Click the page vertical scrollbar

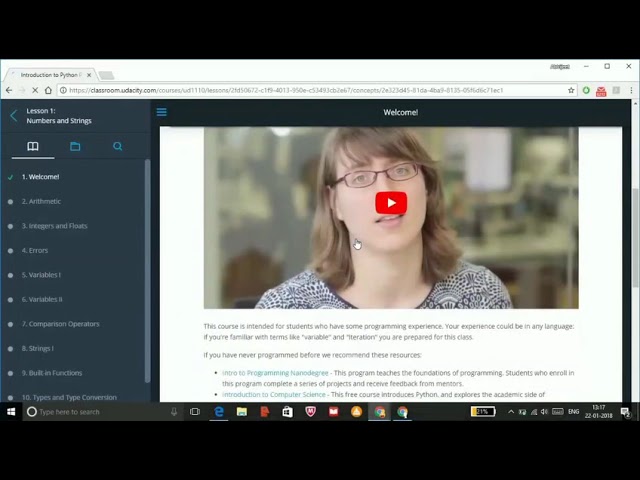[x=636, y=237]
